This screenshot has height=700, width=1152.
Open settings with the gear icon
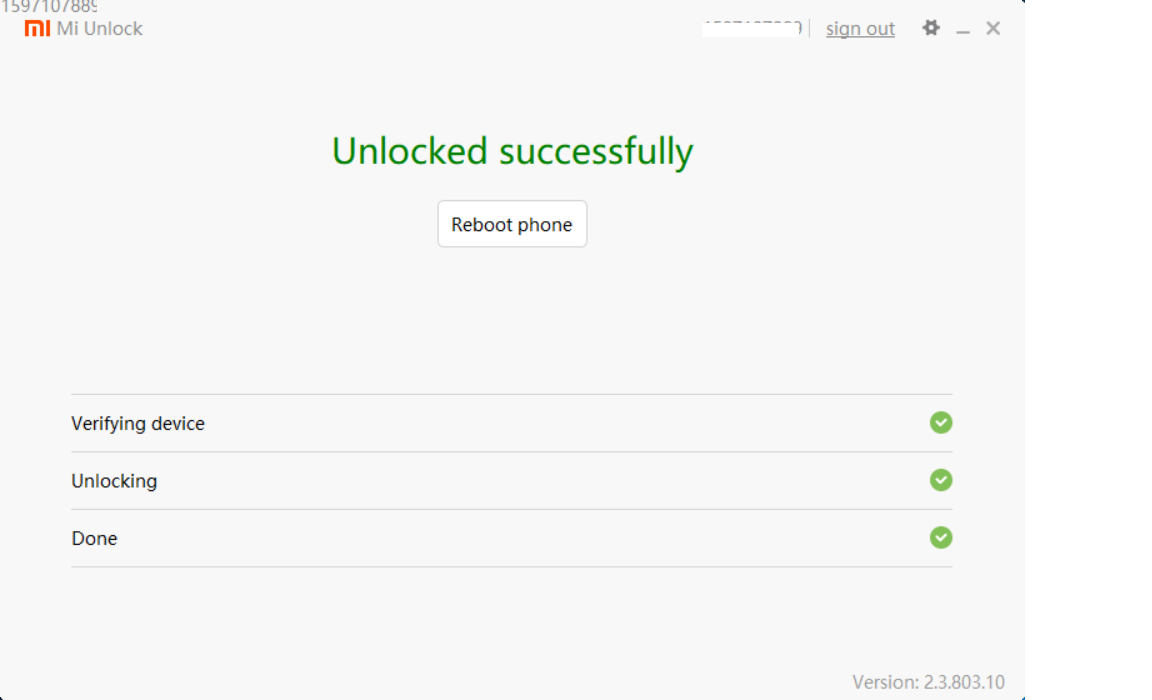click(x=931, y=28)
